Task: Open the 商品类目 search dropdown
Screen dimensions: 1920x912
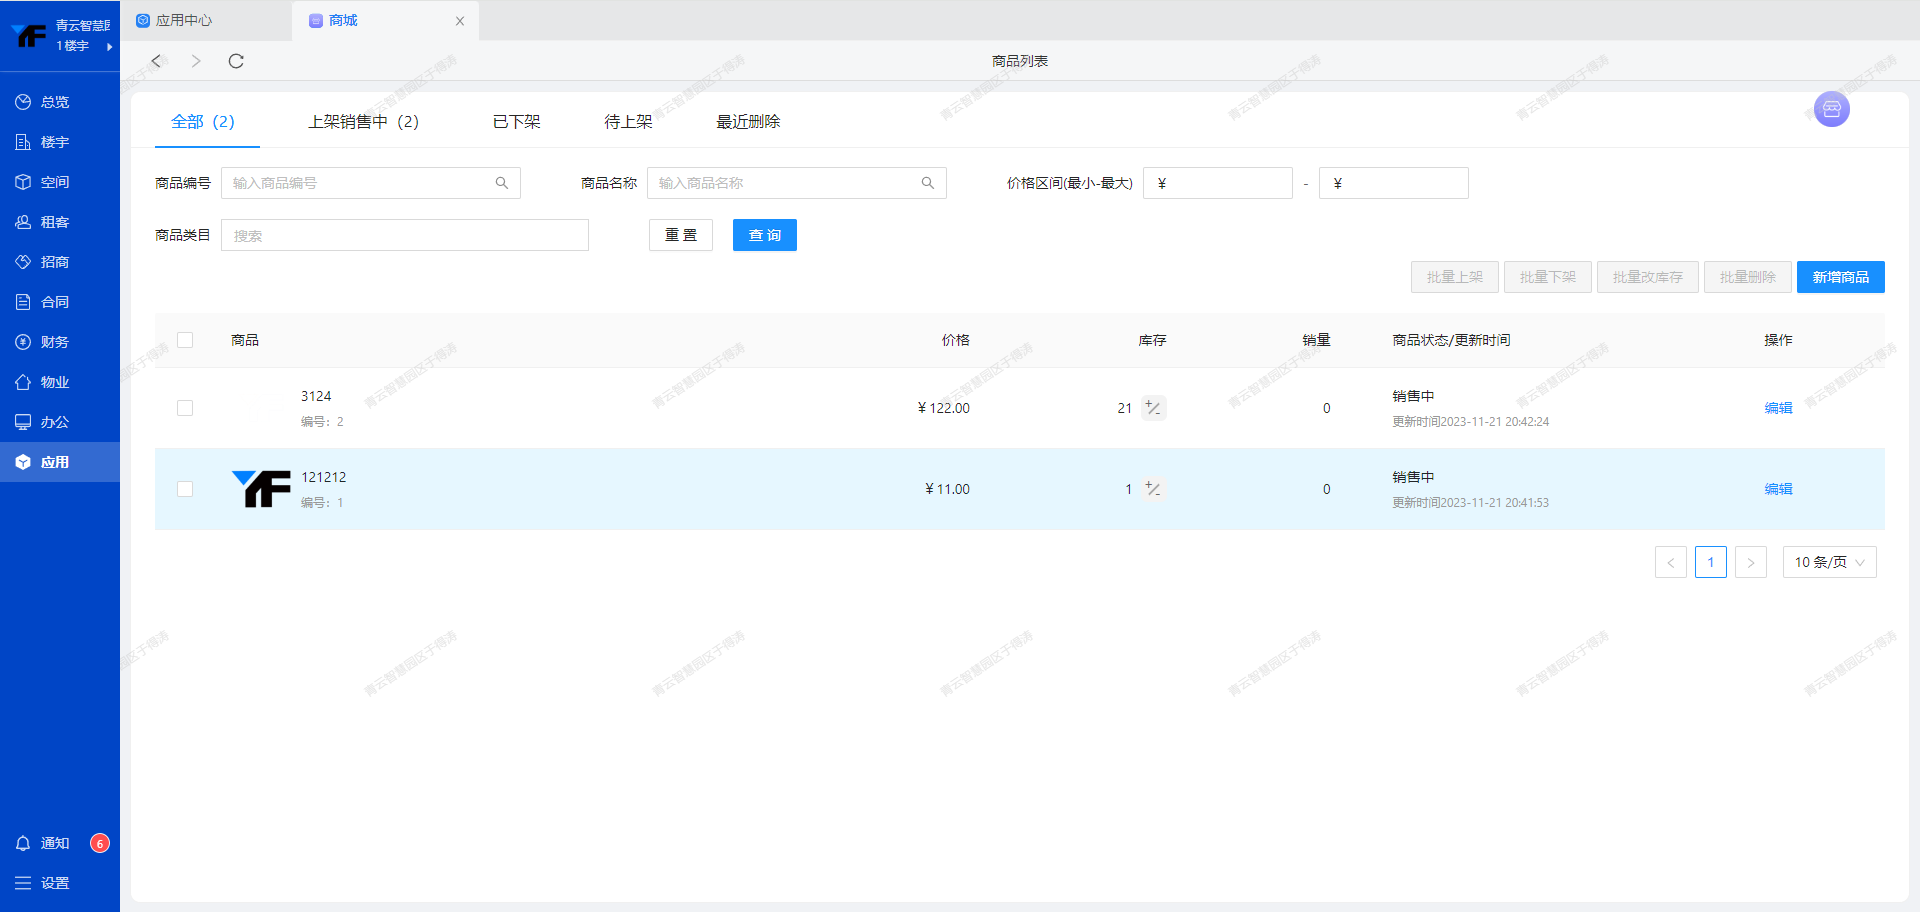Action: pos(404,235)
